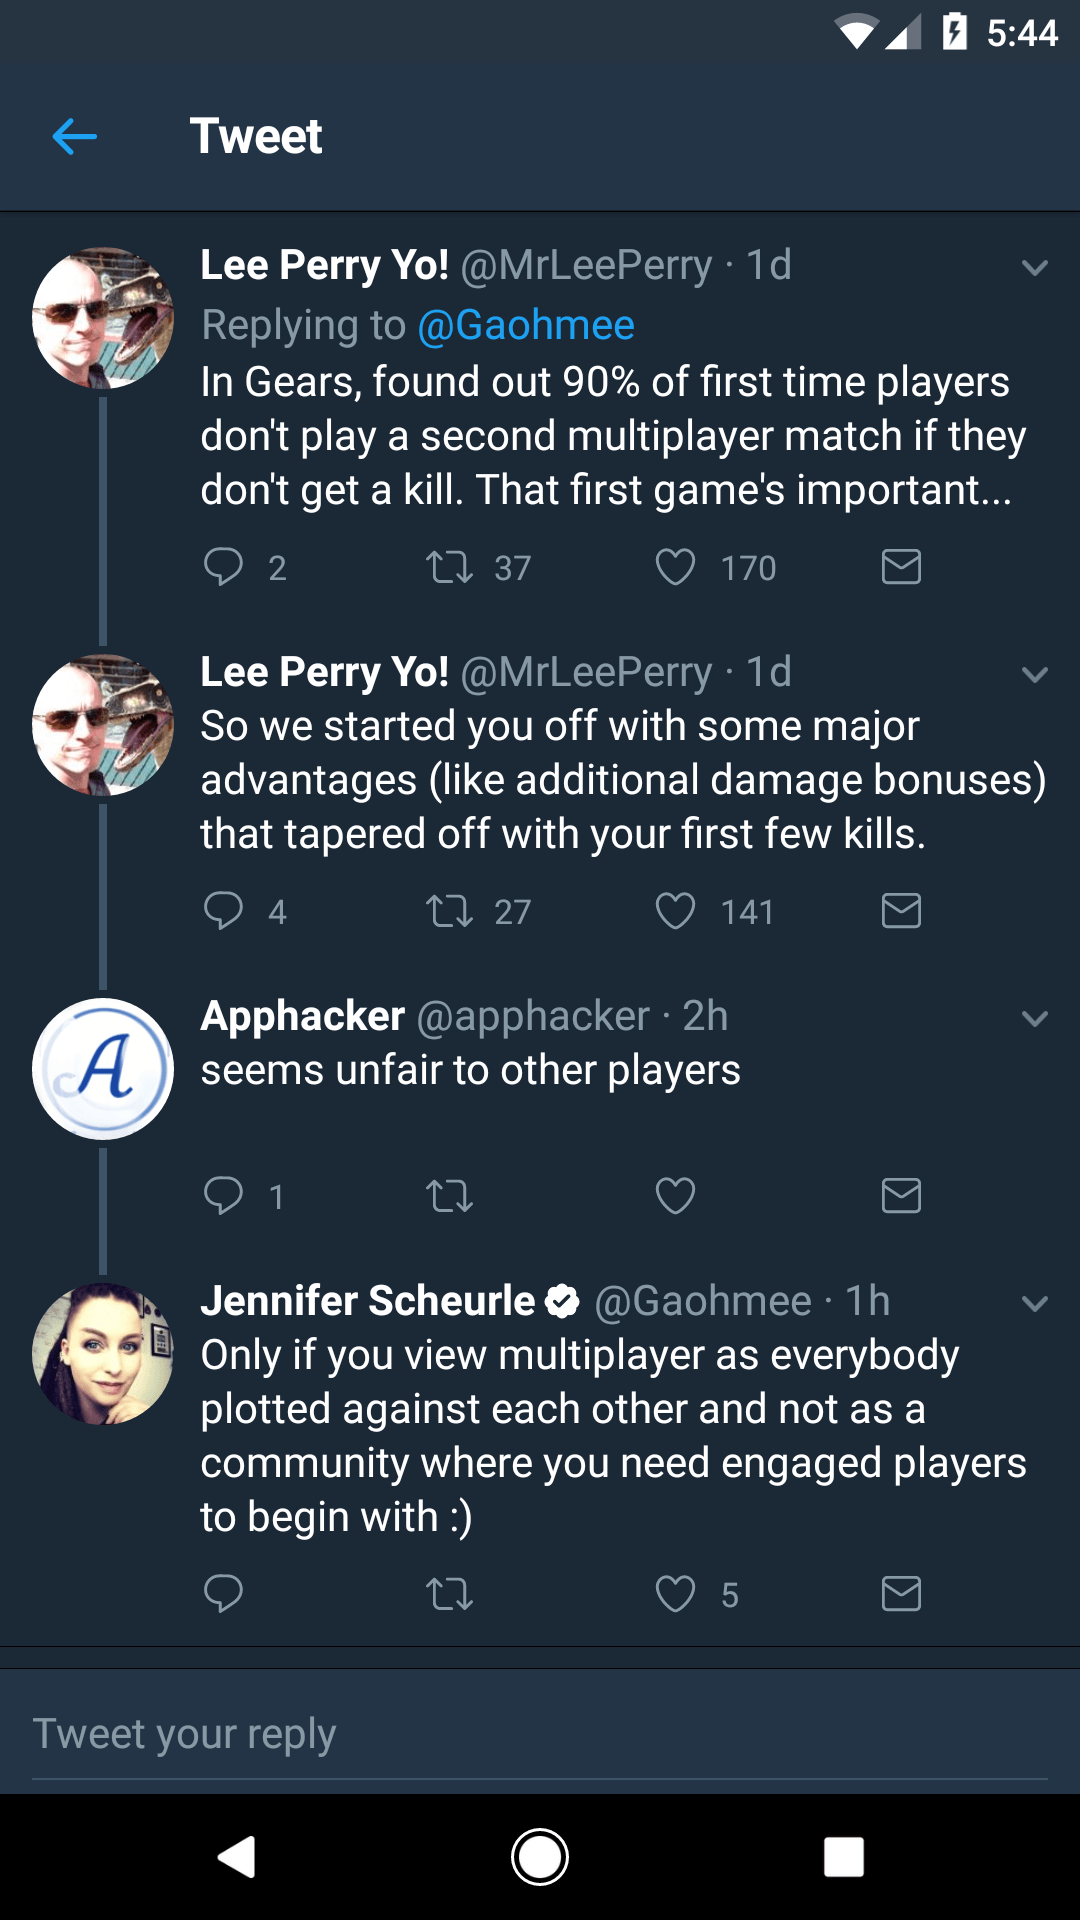Screen dimensions: 1080x1920
Task: Reply to the Gears 90% first-time players tweet
Action: pos(223,567)
